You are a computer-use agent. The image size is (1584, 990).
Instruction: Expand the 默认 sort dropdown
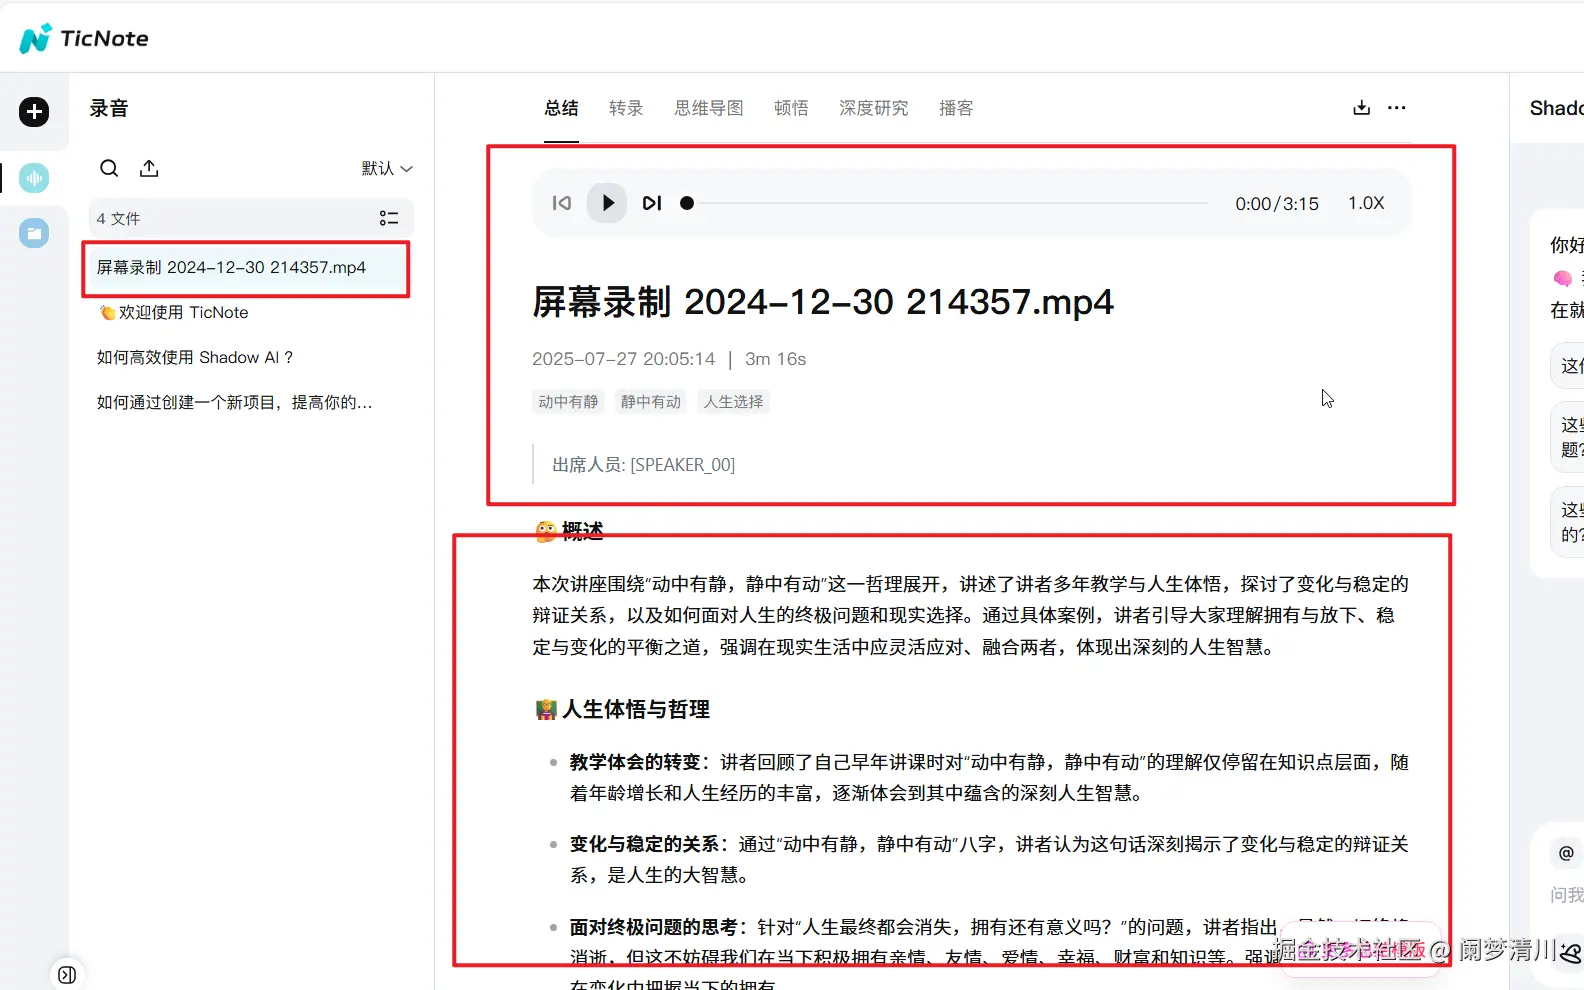[387, 168]
